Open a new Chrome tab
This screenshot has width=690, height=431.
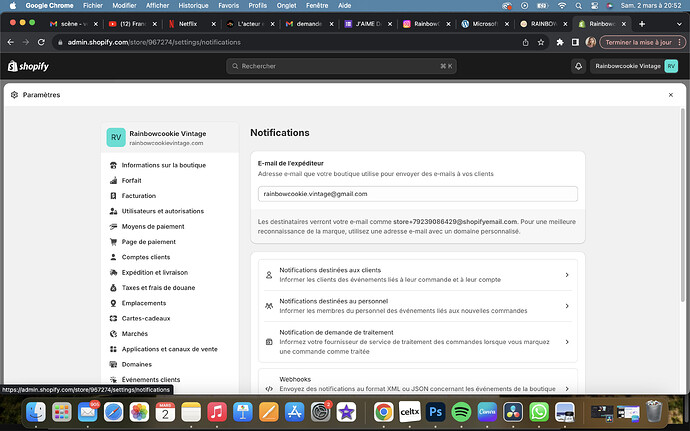tap(642, 24)
